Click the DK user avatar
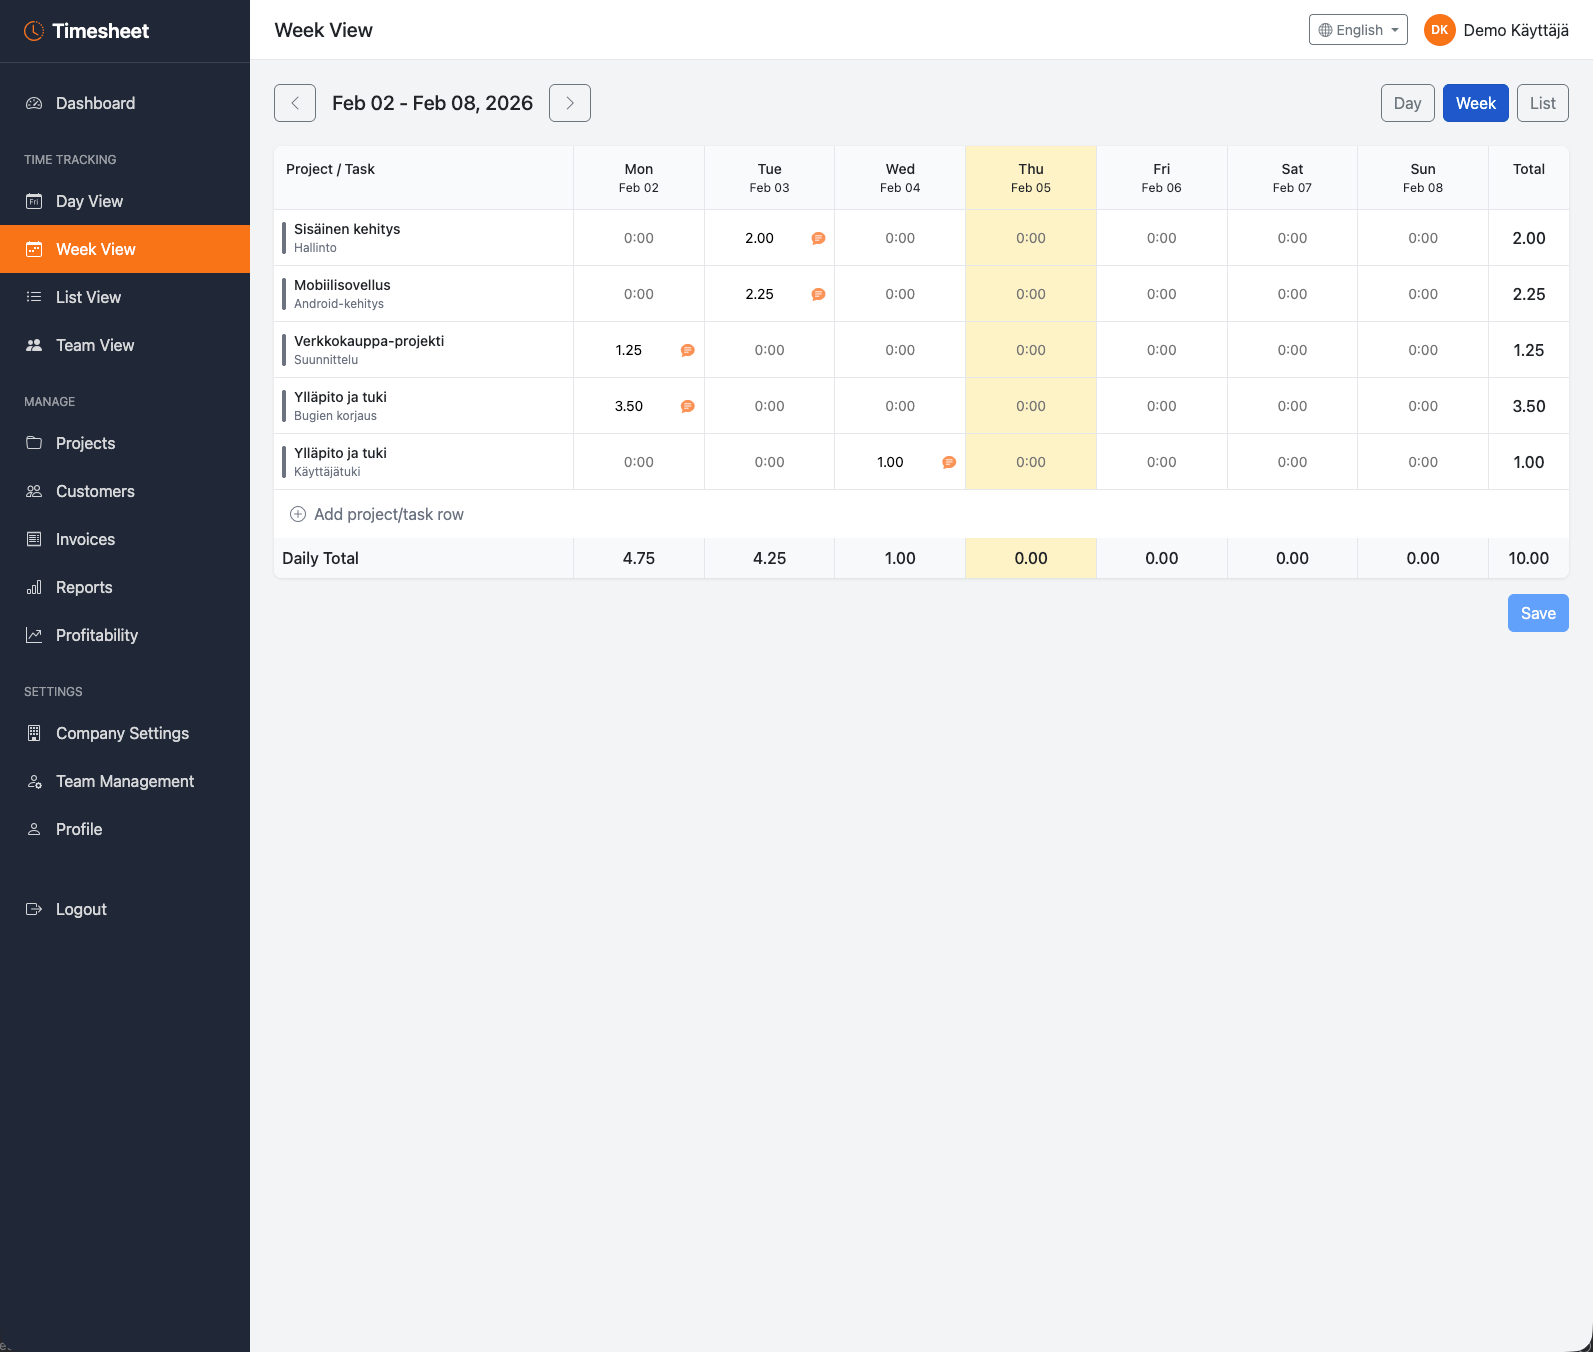 [x=1439, y=30]
